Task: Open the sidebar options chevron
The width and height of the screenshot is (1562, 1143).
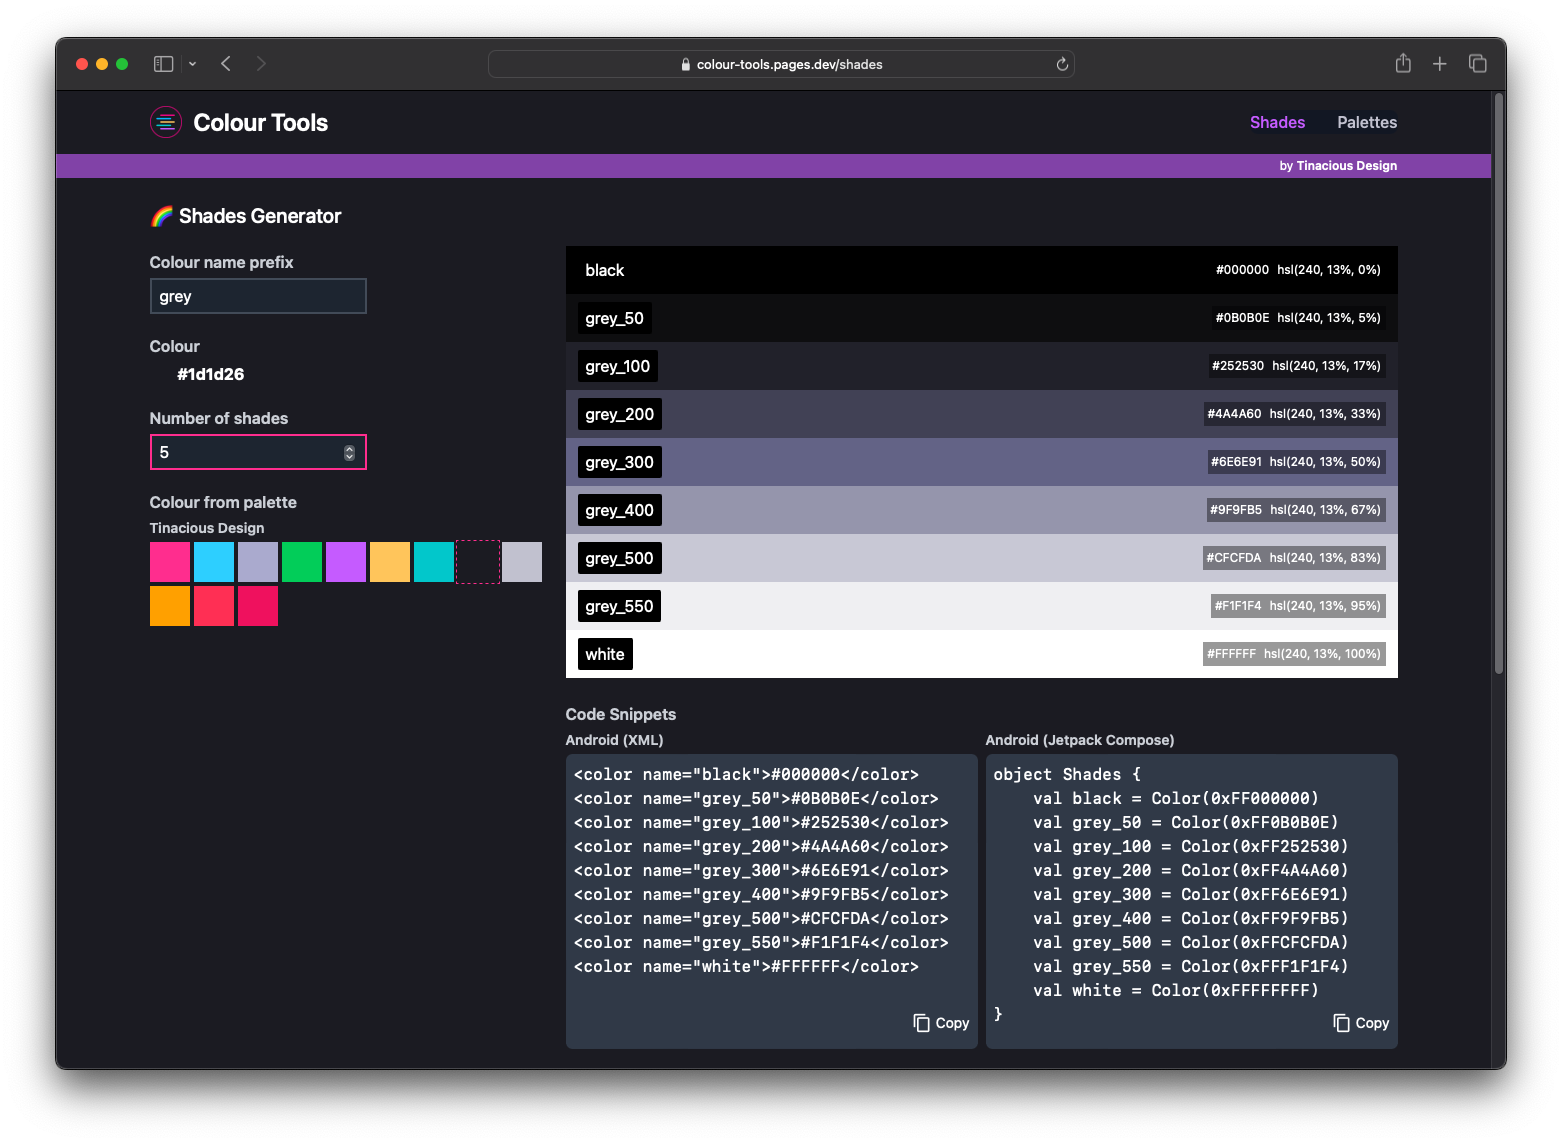Action: pos(192,64)
